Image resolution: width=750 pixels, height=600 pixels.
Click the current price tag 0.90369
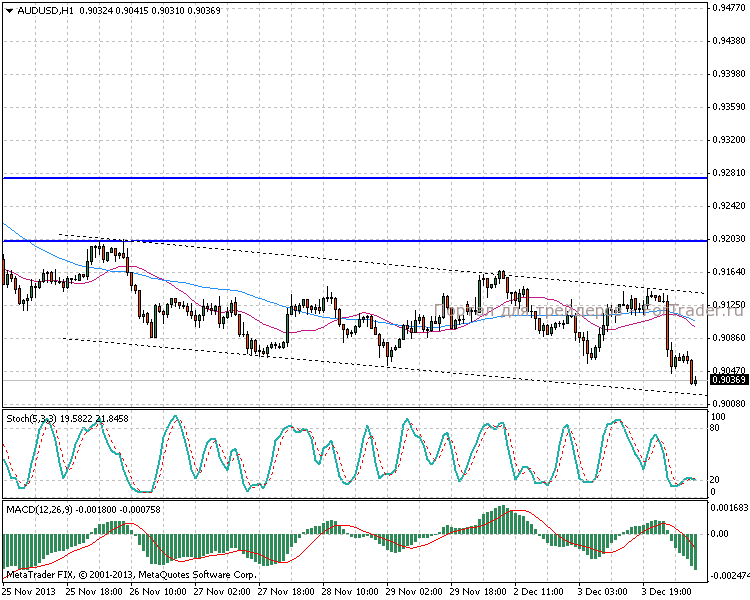pos(728,380)
